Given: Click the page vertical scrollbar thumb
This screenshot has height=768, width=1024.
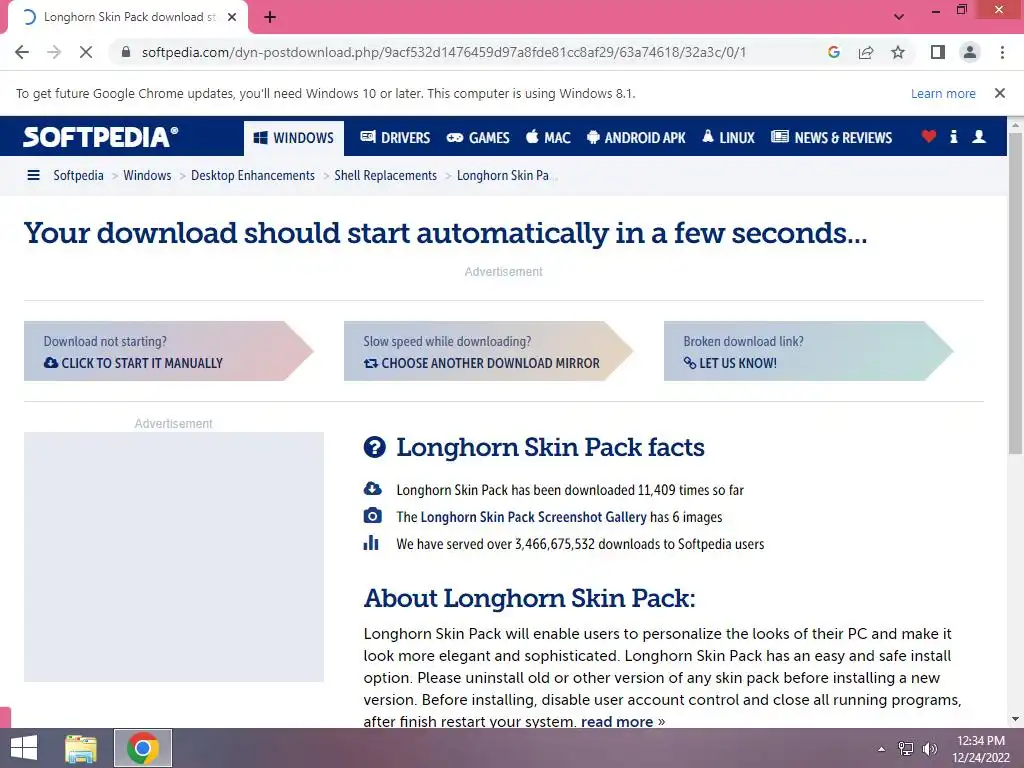Looking at the screenshot, I should [1015, 293].
